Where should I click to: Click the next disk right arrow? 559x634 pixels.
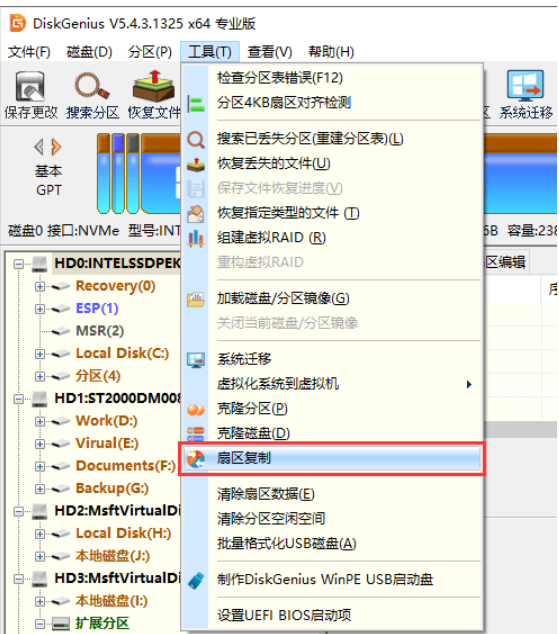[56, 147]
